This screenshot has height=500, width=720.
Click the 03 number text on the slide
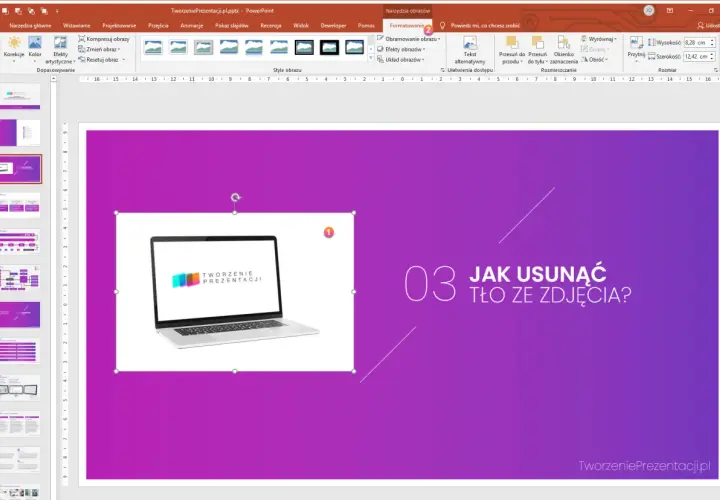pos(430,283)
